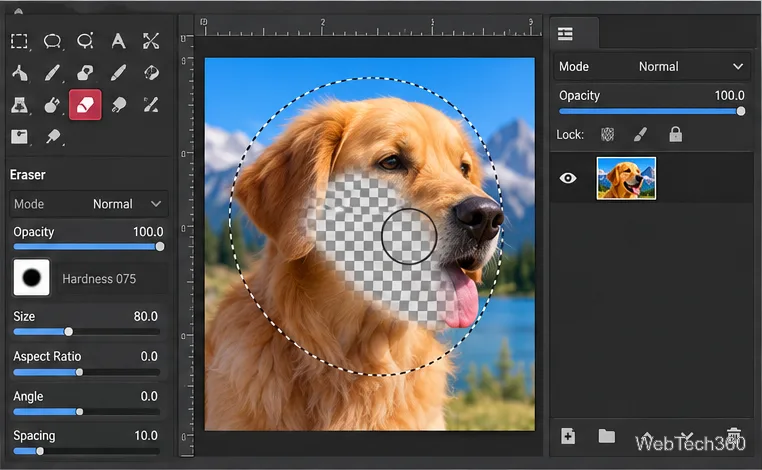
Task: Adjust the brush Size slider
Action: (87, 331)
